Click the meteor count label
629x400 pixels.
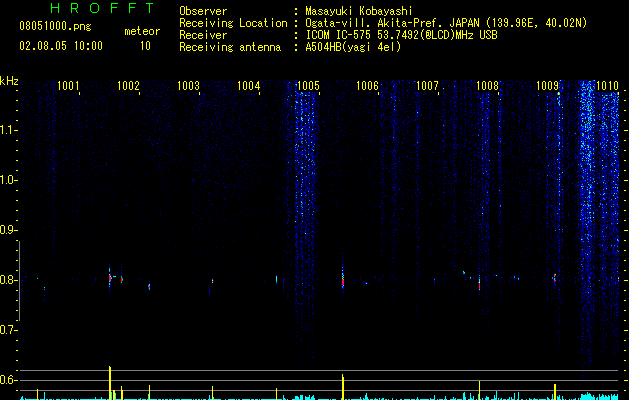(142, 31)
